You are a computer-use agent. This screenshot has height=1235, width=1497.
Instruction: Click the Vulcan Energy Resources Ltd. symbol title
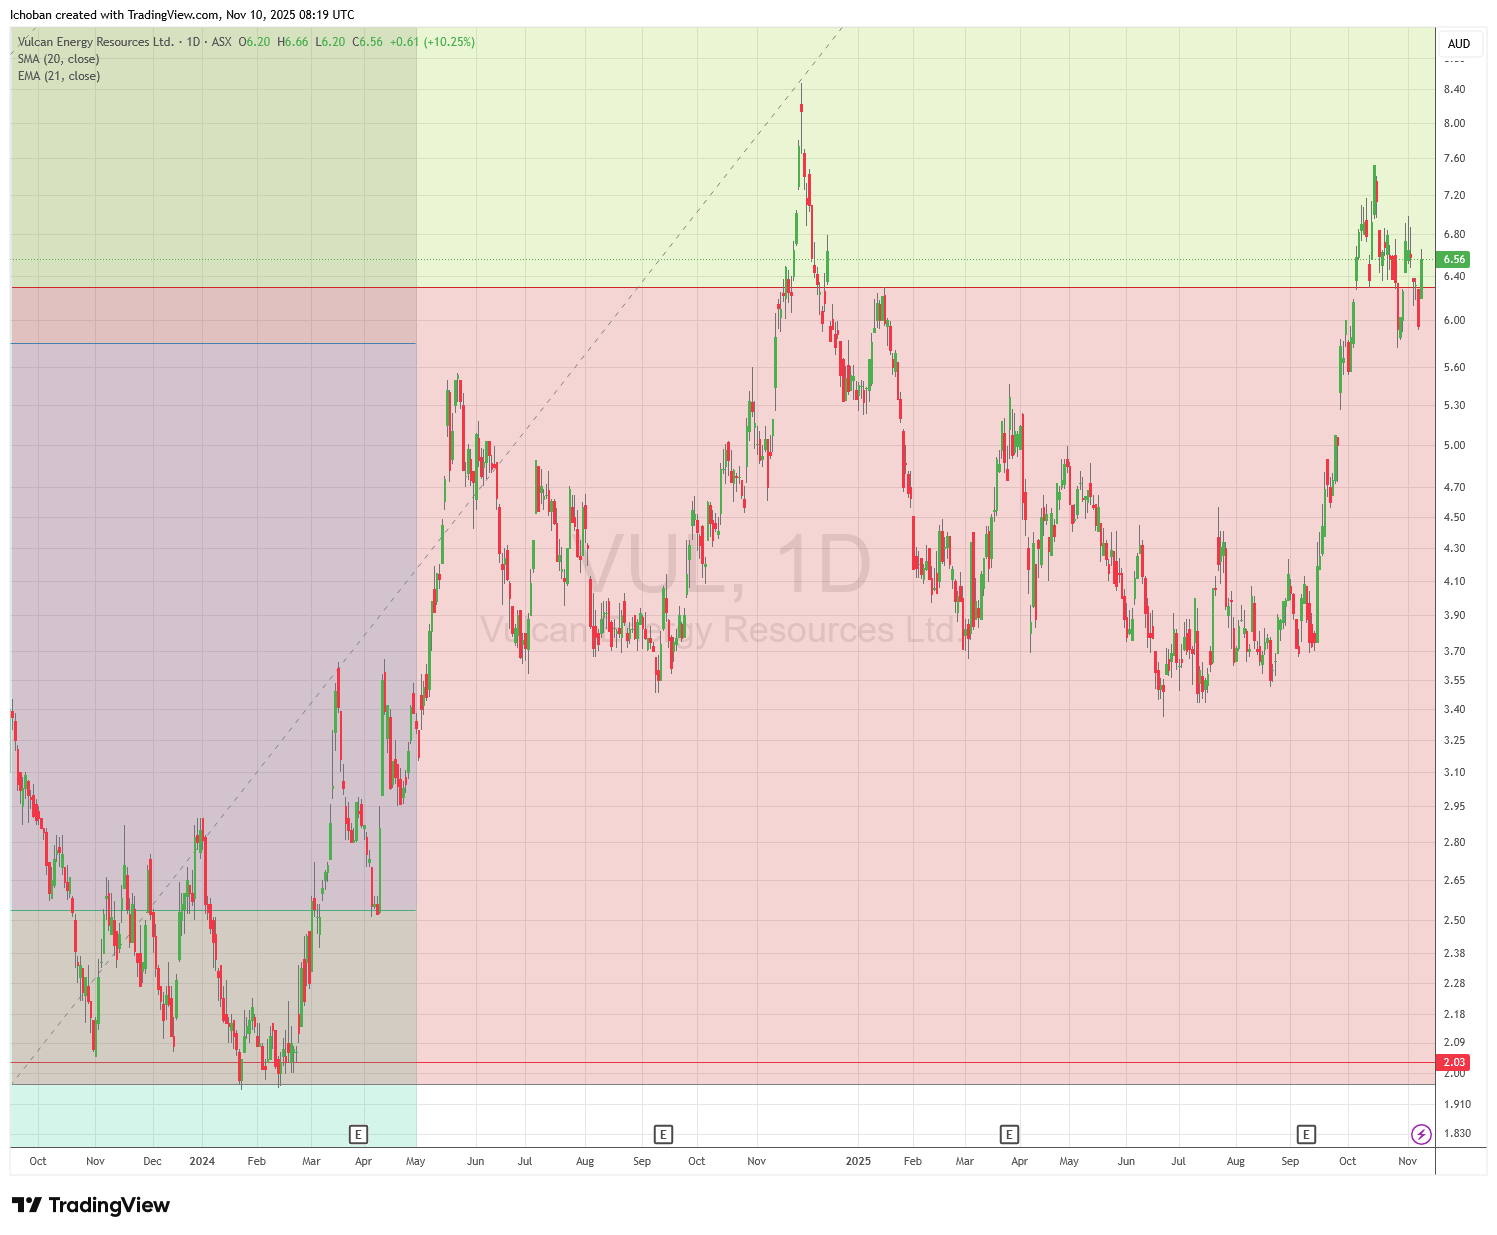tap(95, 42)
